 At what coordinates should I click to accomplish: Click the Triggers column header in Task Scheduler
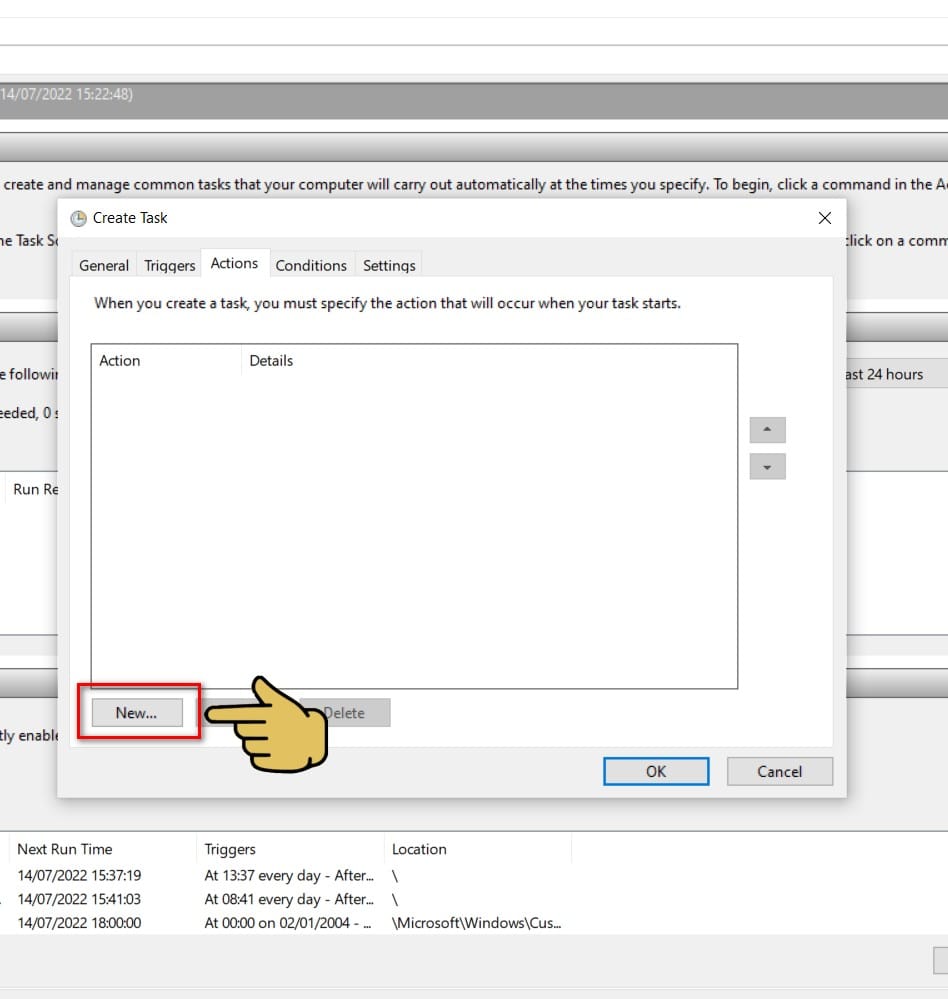290,849
